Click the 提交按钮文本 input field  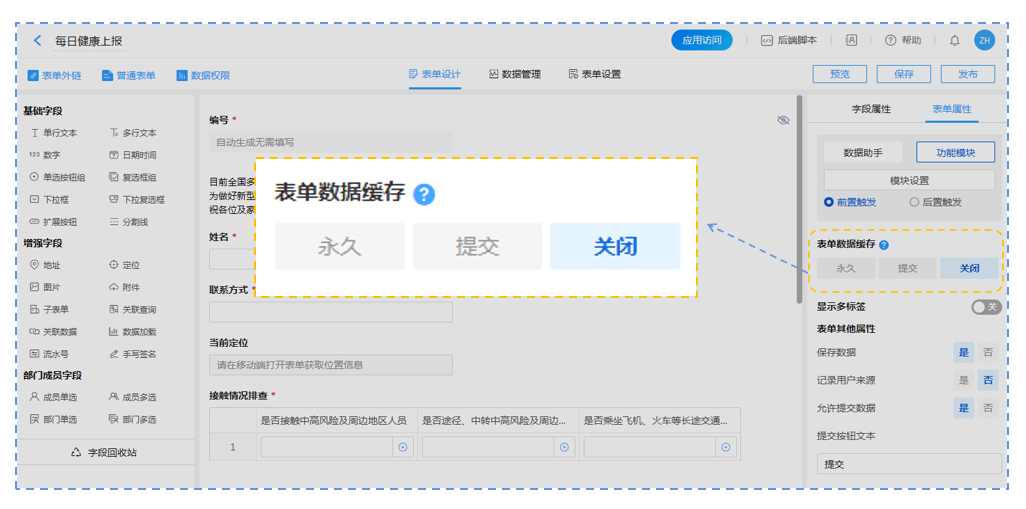pos(908,464)
